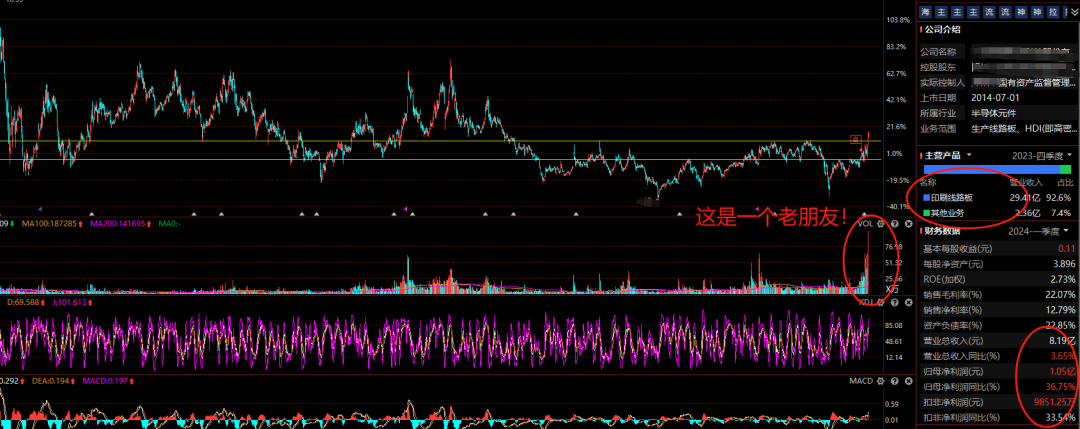The height and width of the screenshot is (429, 1080).
Task: Close the MACD indicator panel
Action: point(906,380)
